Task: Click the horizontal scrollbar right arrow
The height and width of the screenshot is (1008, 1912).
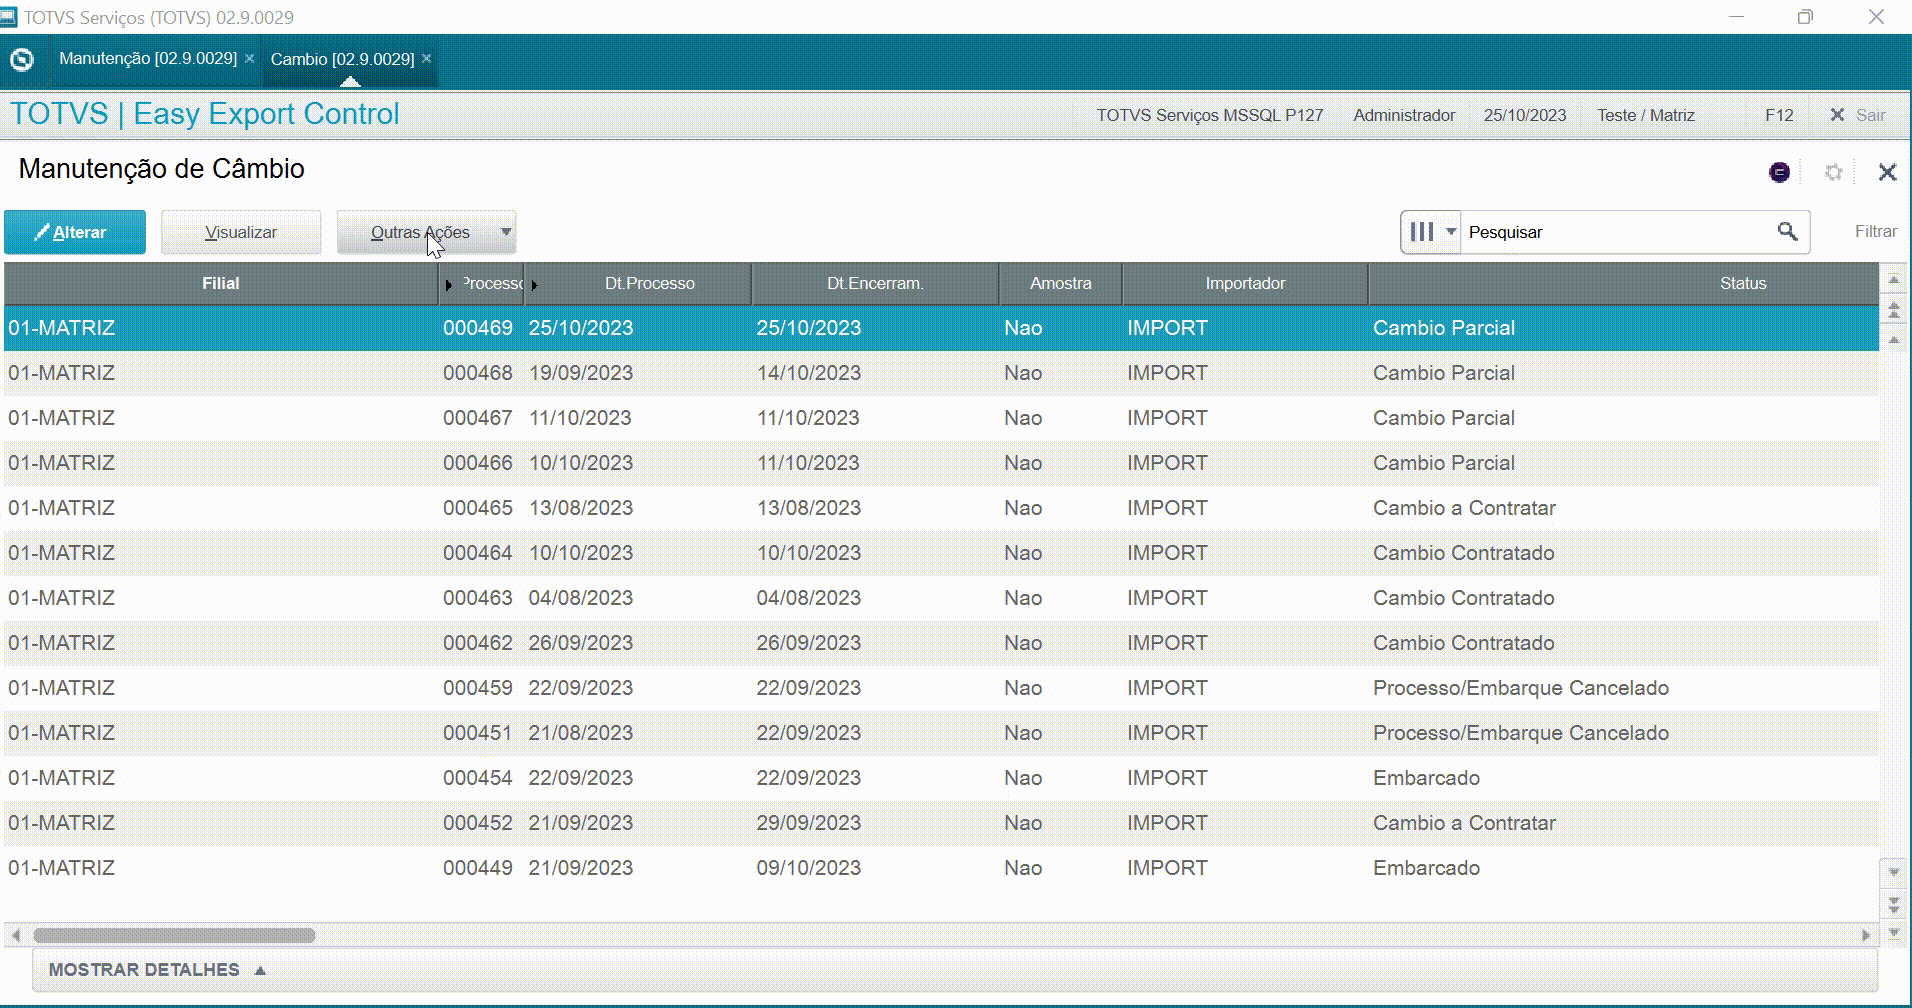Action: click(x=1865, y=936)
